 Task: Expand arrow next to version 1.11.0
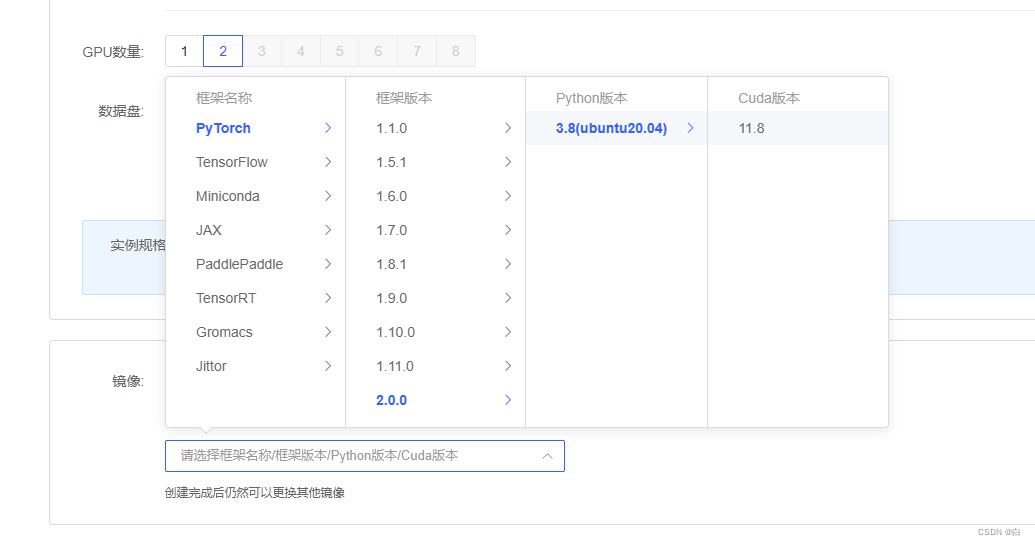[x=508, y=366]
